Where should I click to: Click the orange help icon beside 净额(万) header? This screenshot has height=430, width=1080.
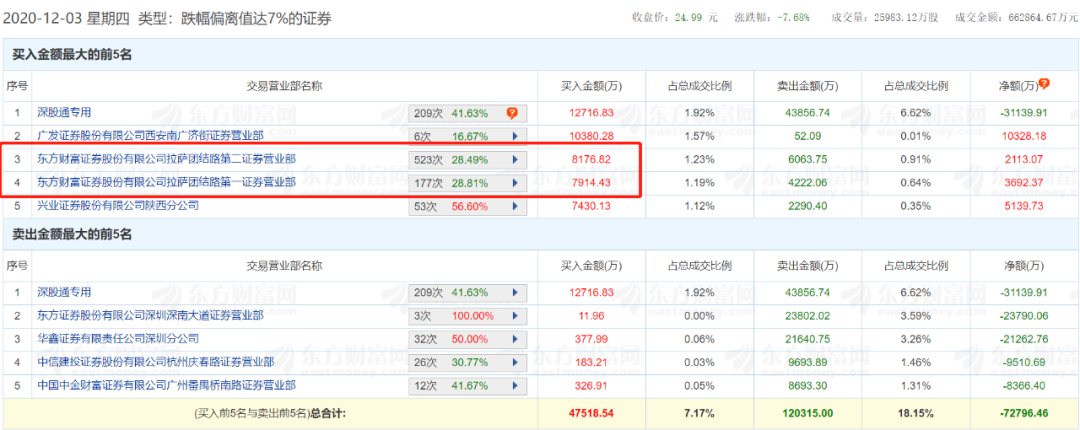click(x=1044, y=84)
